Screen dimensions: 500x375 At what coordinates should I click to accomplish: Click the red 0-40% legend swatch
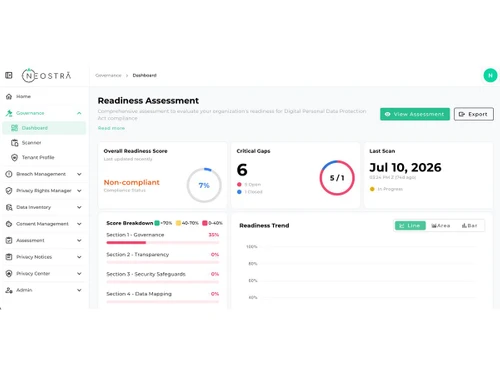click(205, 223)
